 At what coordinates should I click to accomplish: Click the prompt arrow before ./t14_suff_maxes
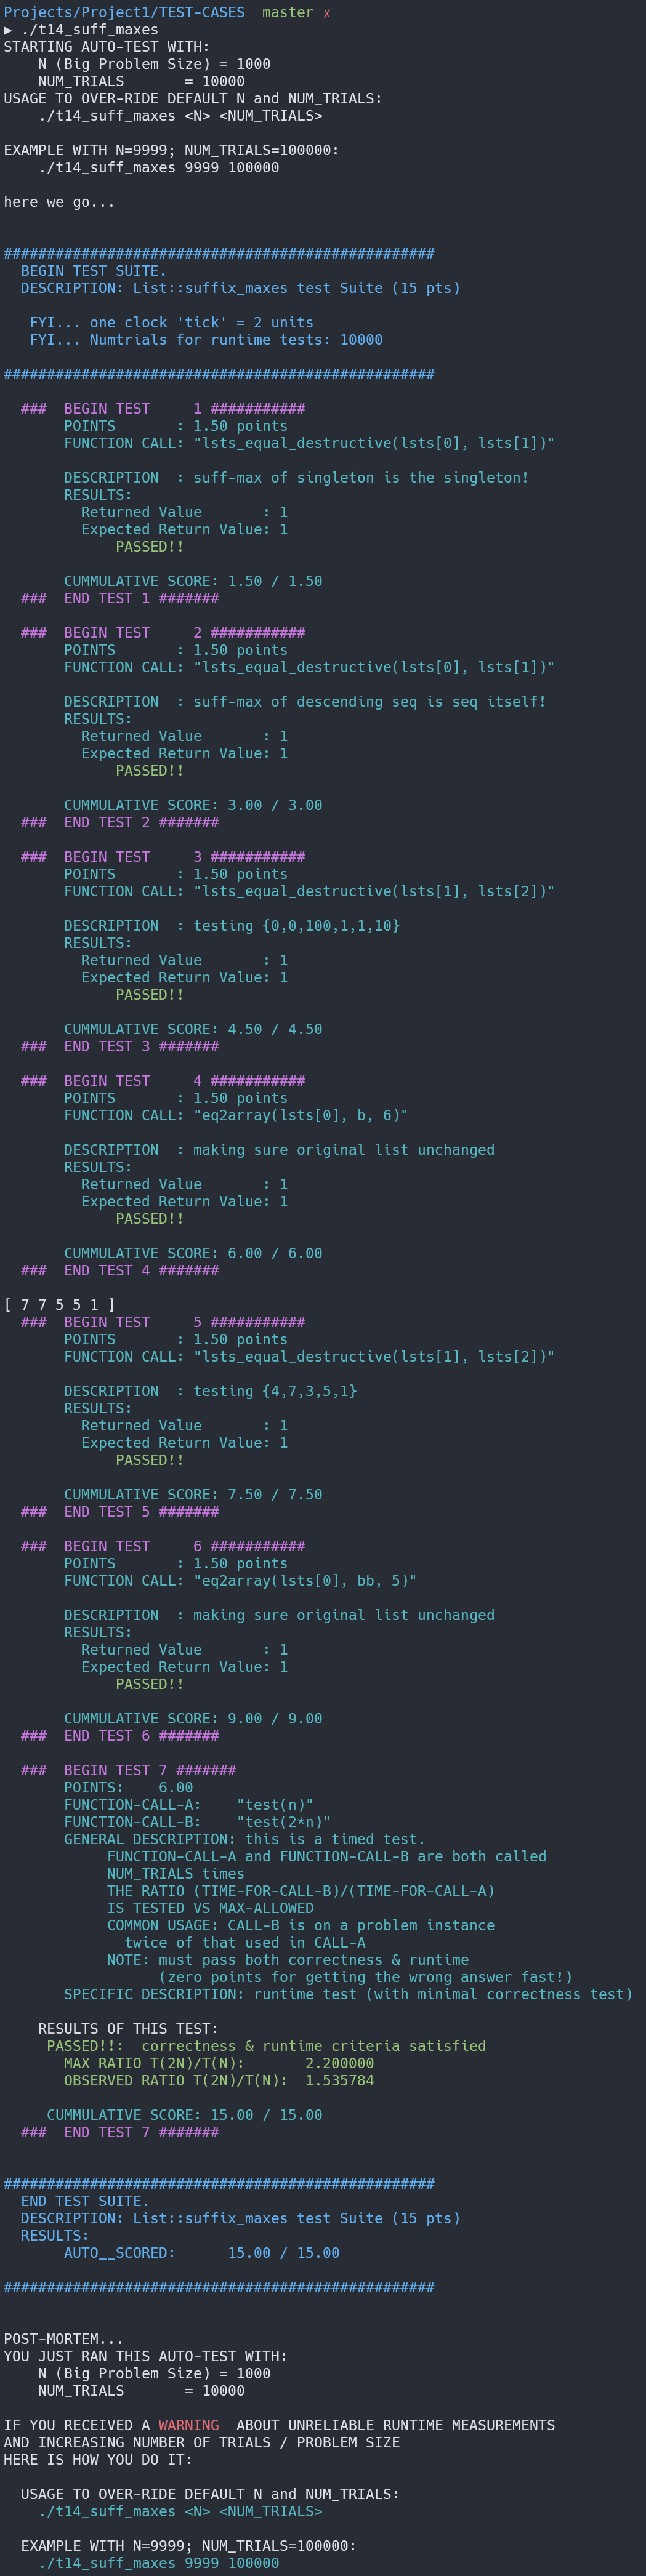8,30
